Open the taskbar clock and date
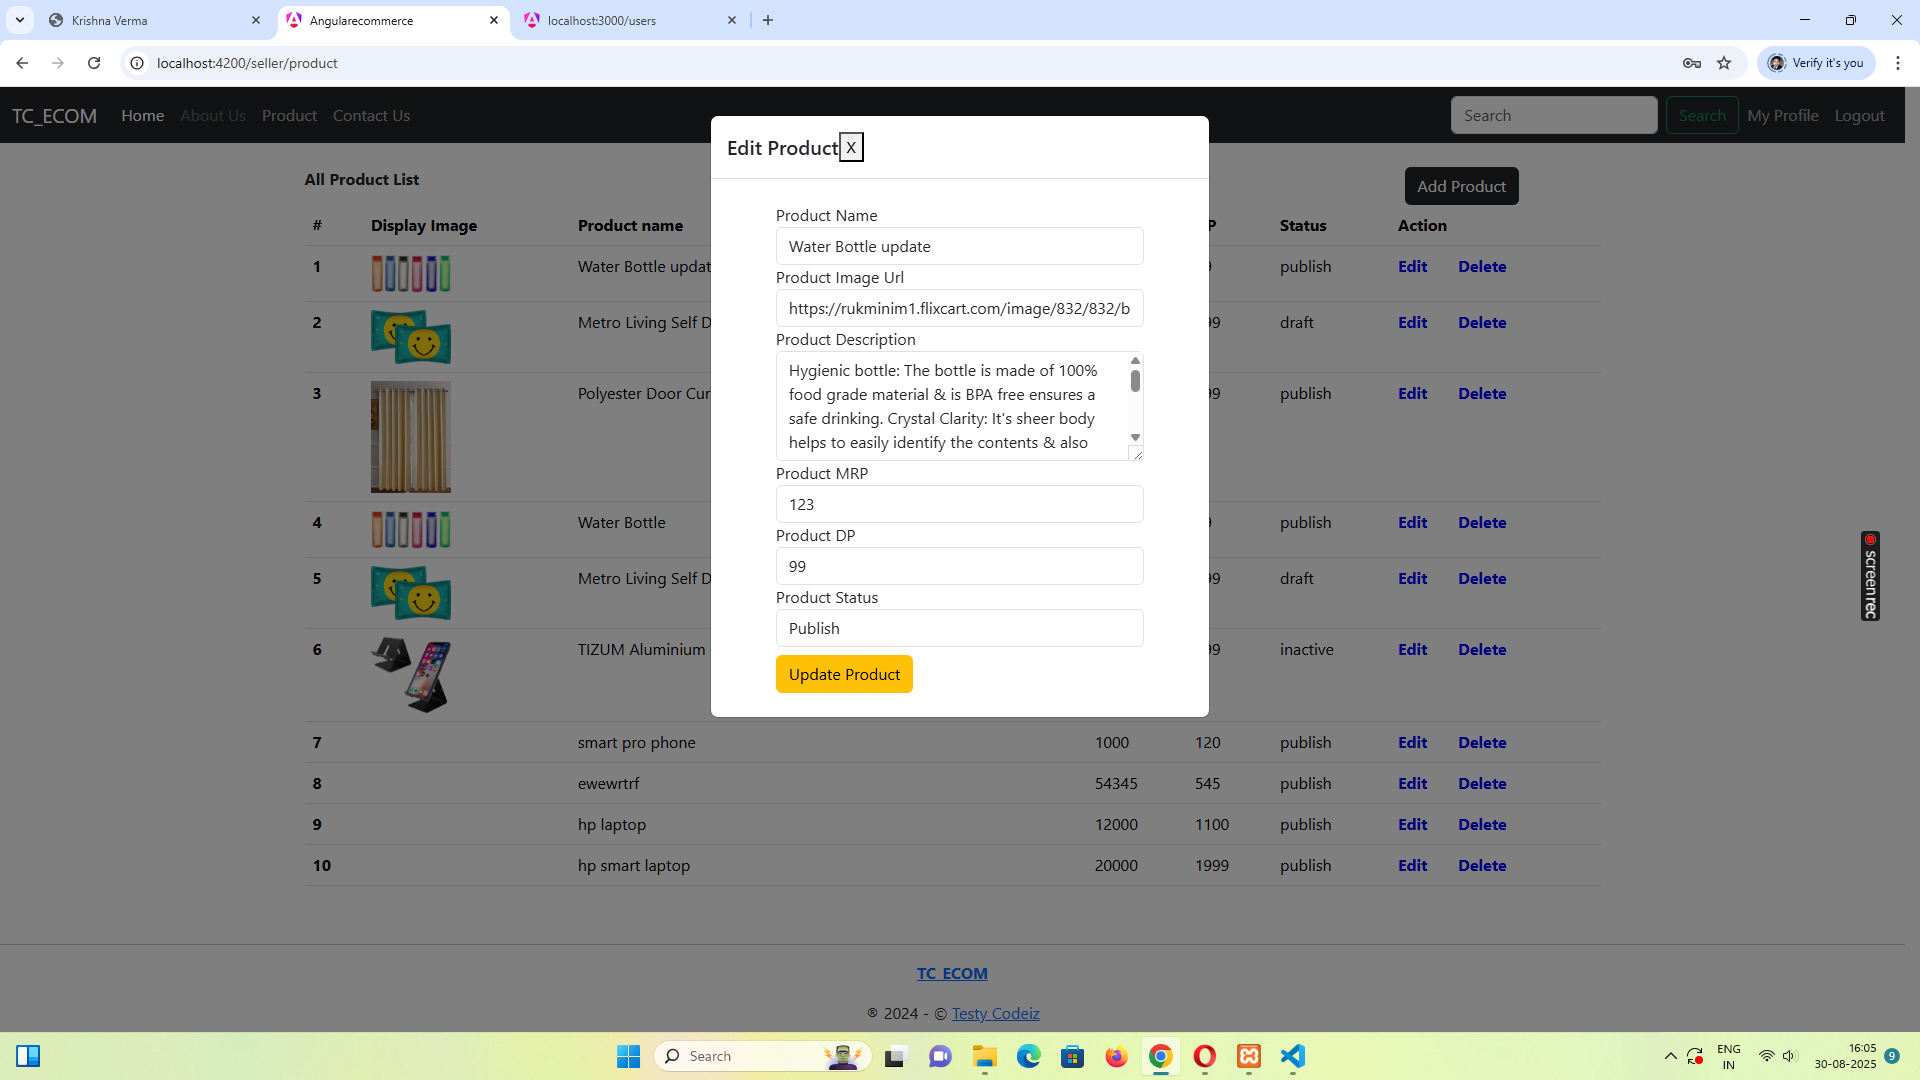This screenshot has width=1920, height=1080. coord(1845,1056)
